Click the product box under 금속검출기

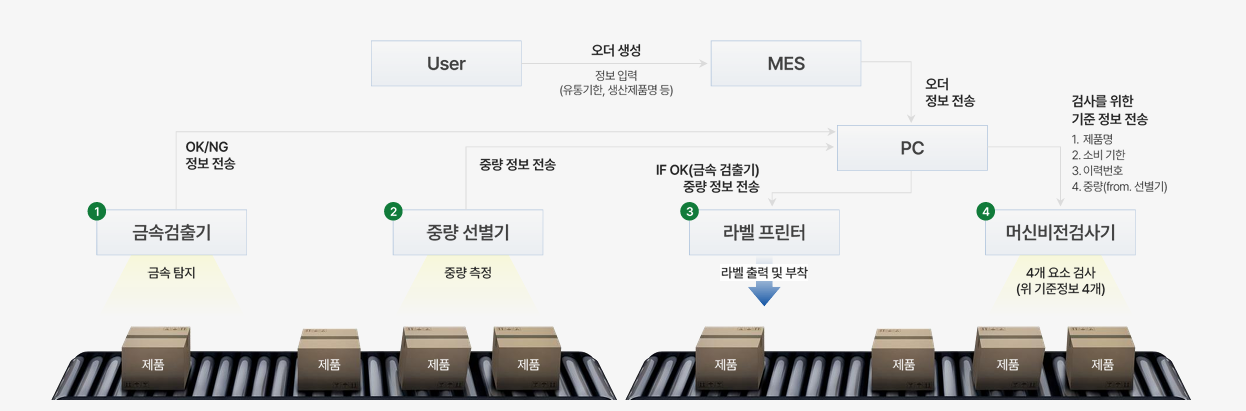point(156,359)
